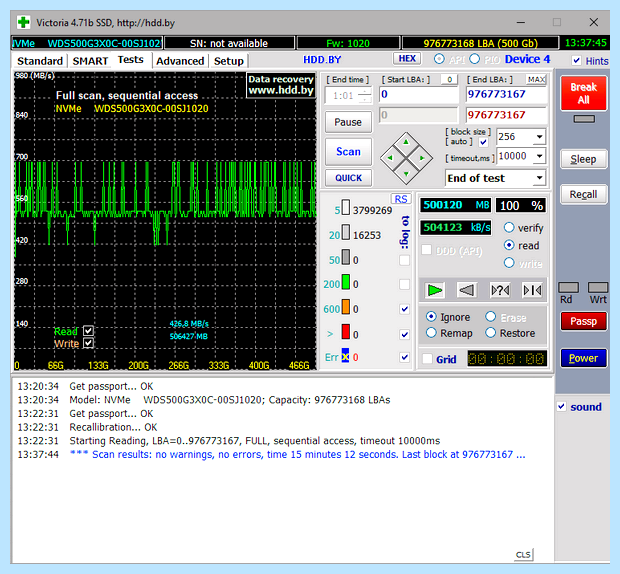
Task: Click the green 200 ms block indicator
Action: pyautogui.click(x=346, y=281)
